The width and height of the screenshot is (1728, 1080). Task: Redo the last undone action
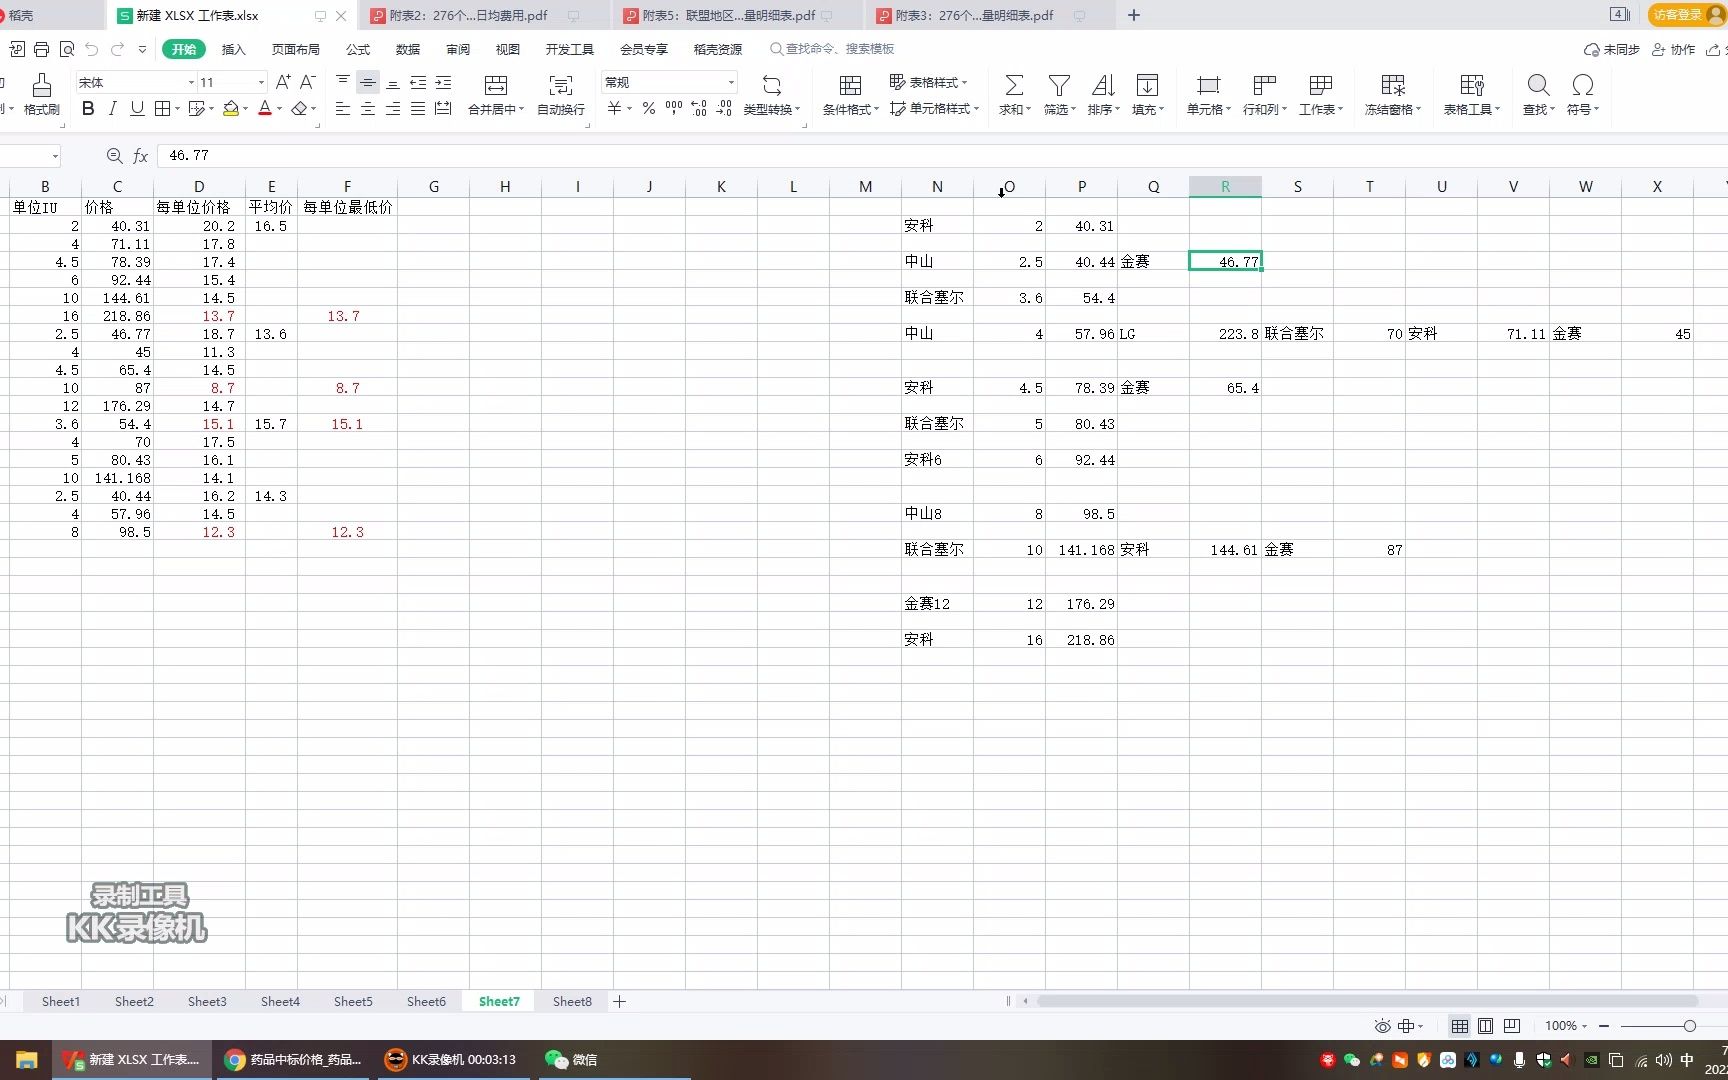[118, 49]
